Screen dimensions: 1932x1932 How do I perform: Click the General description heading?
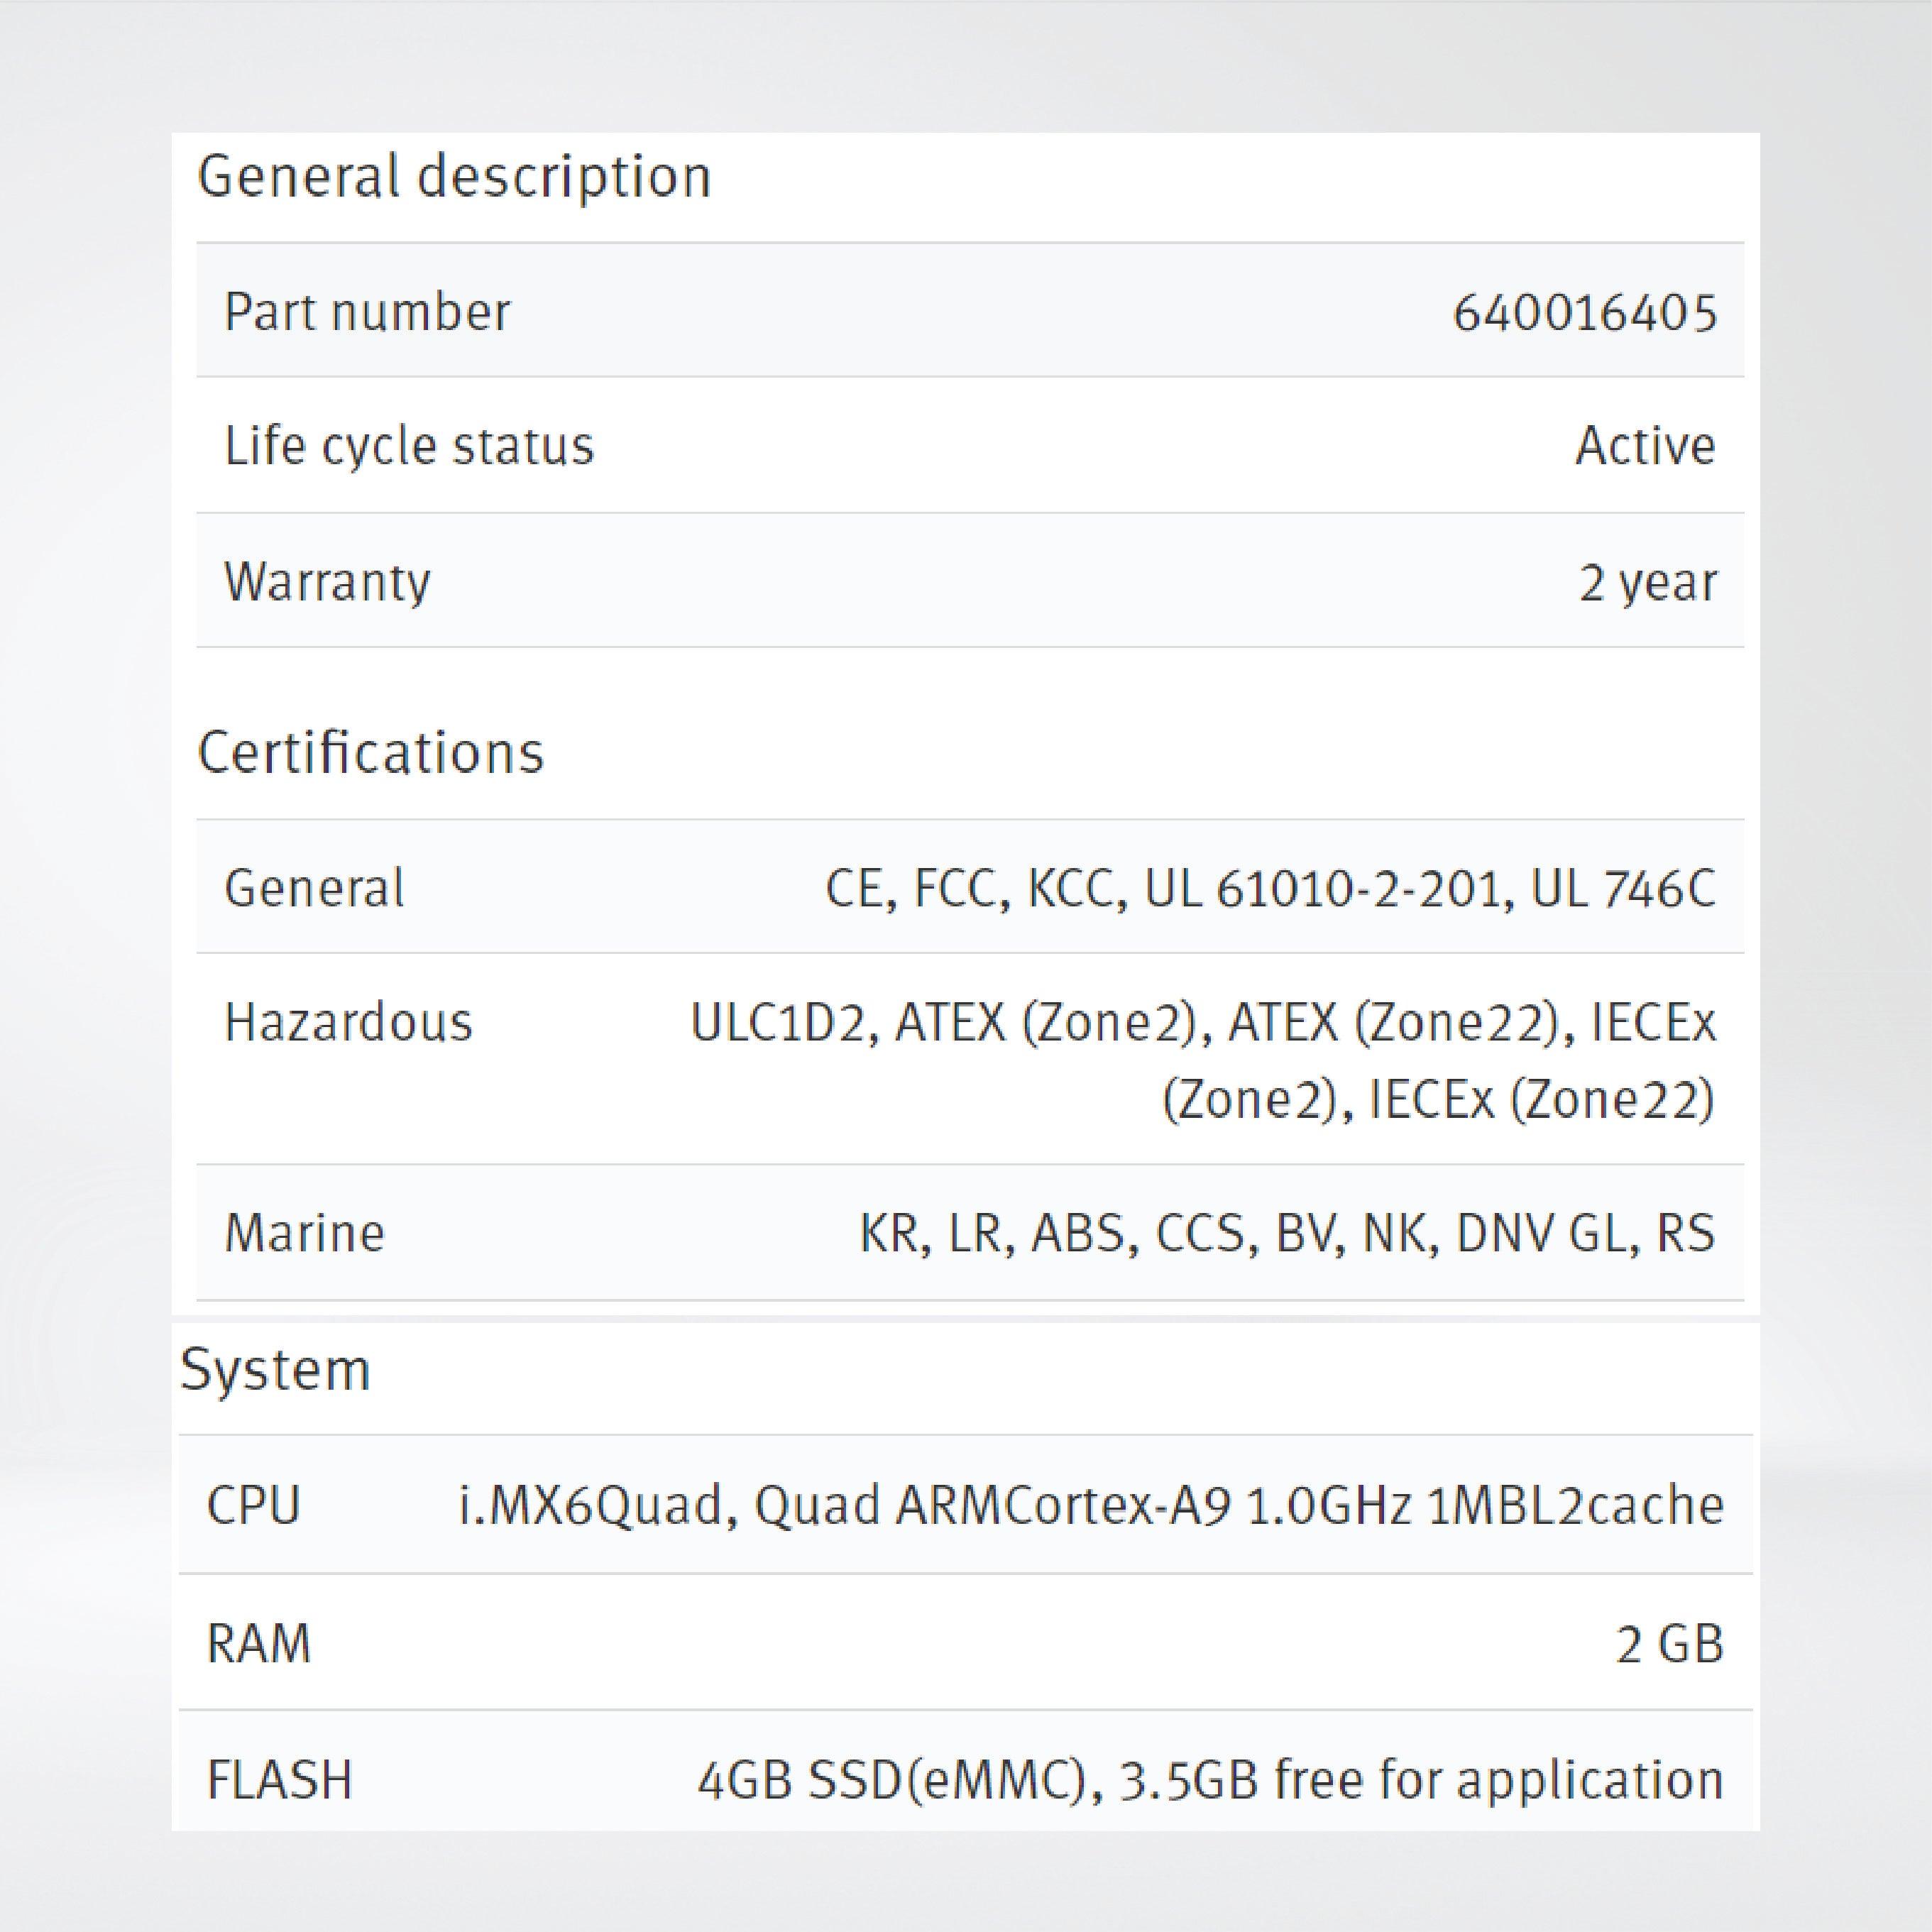click(454, 177)
